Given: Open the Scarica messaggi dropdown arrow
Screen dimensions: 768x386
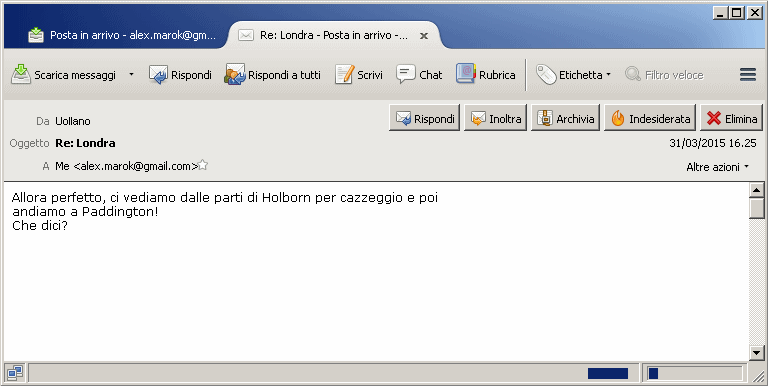Looking at the screenshot, I should tap(131, 75).
